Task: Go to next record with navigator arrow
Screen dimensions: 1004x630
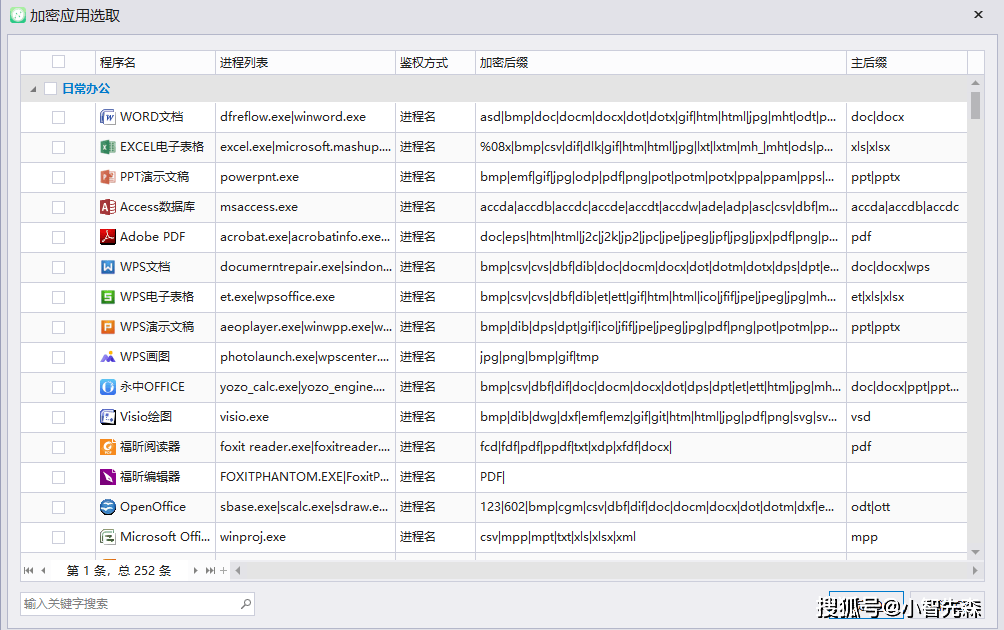Action: pyautogui.click(x=195, y=571)
